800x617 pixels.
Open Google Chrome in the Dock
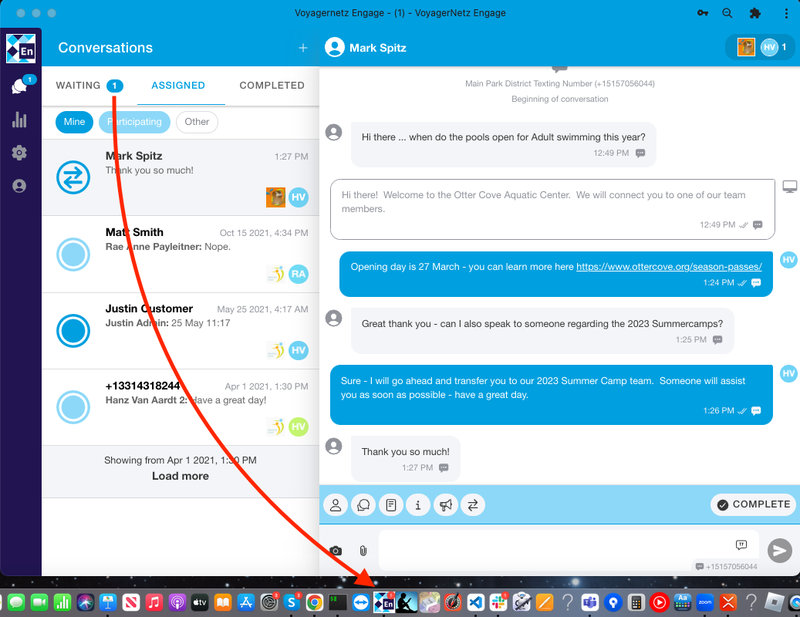[315, 603]
